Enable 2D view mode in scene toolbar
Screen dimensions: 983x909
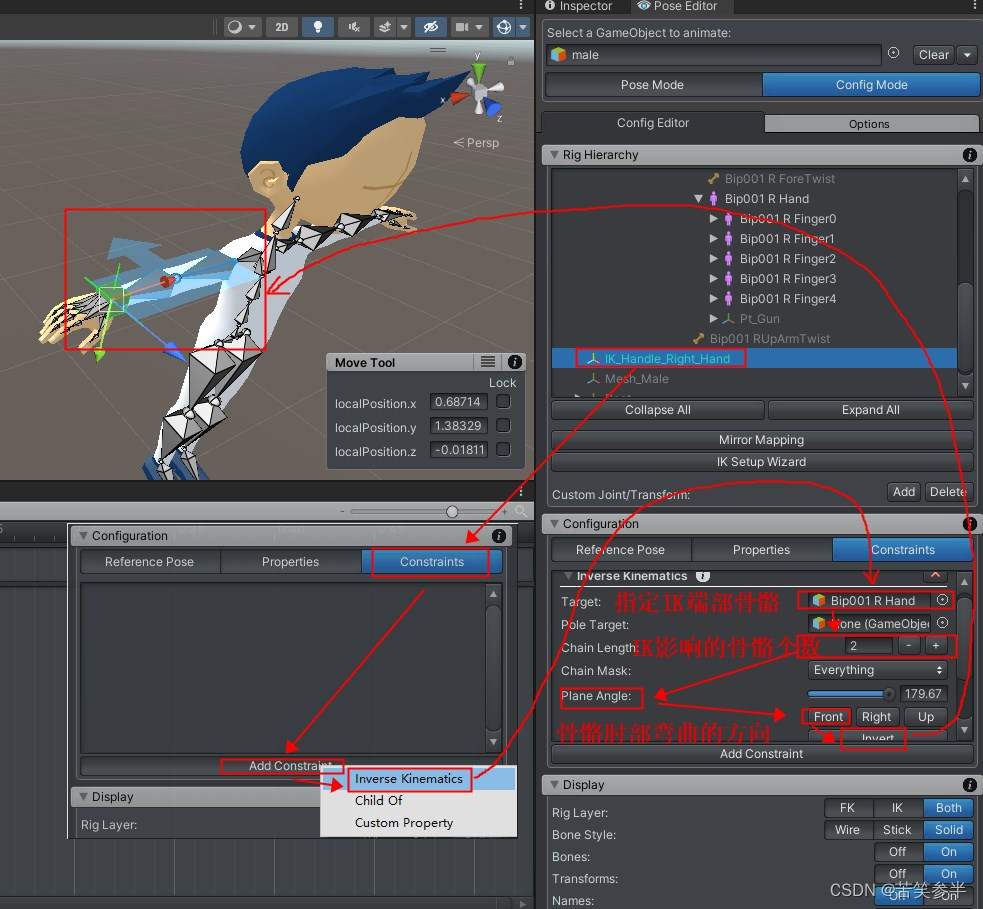coord(281,27)
